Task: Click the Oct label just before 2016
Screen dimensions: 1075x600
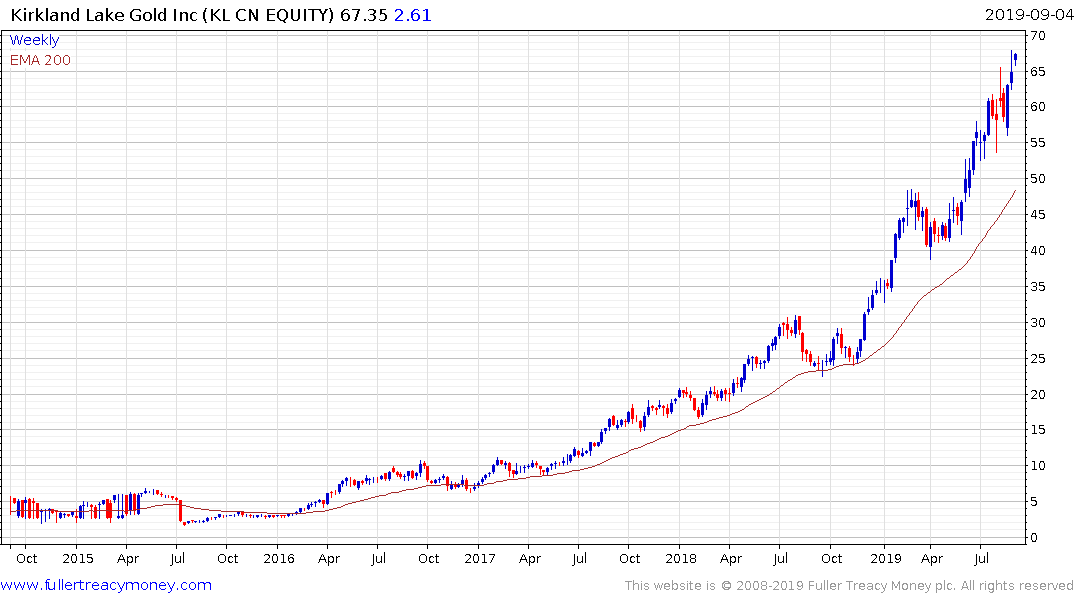Action: (228, 558)
